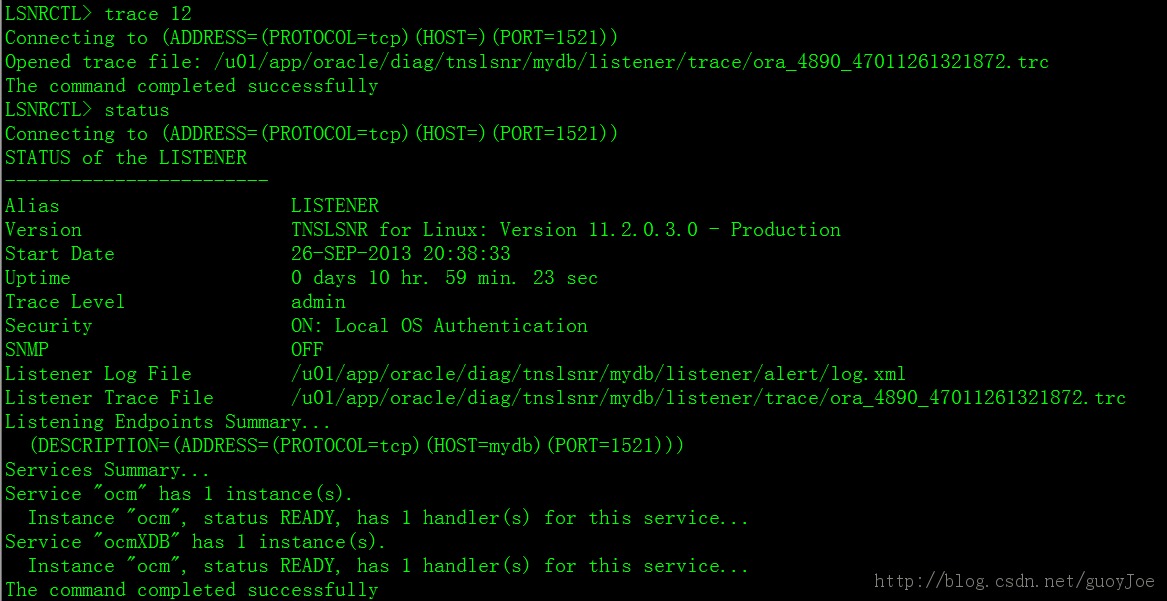The width and height of the screenshot is (1167, 601).
Task: Click the Listener Log File path log.xml
Action: tap(598, 374)
